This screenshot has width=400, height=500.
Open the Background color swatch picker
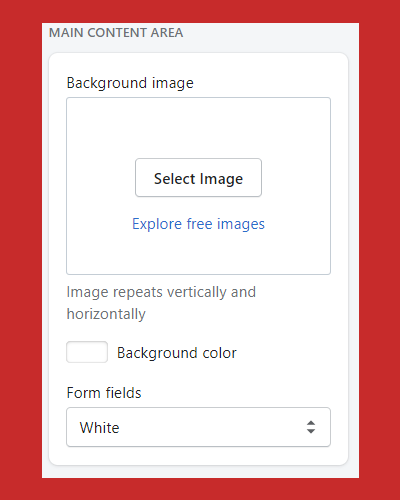pos(87,352)
